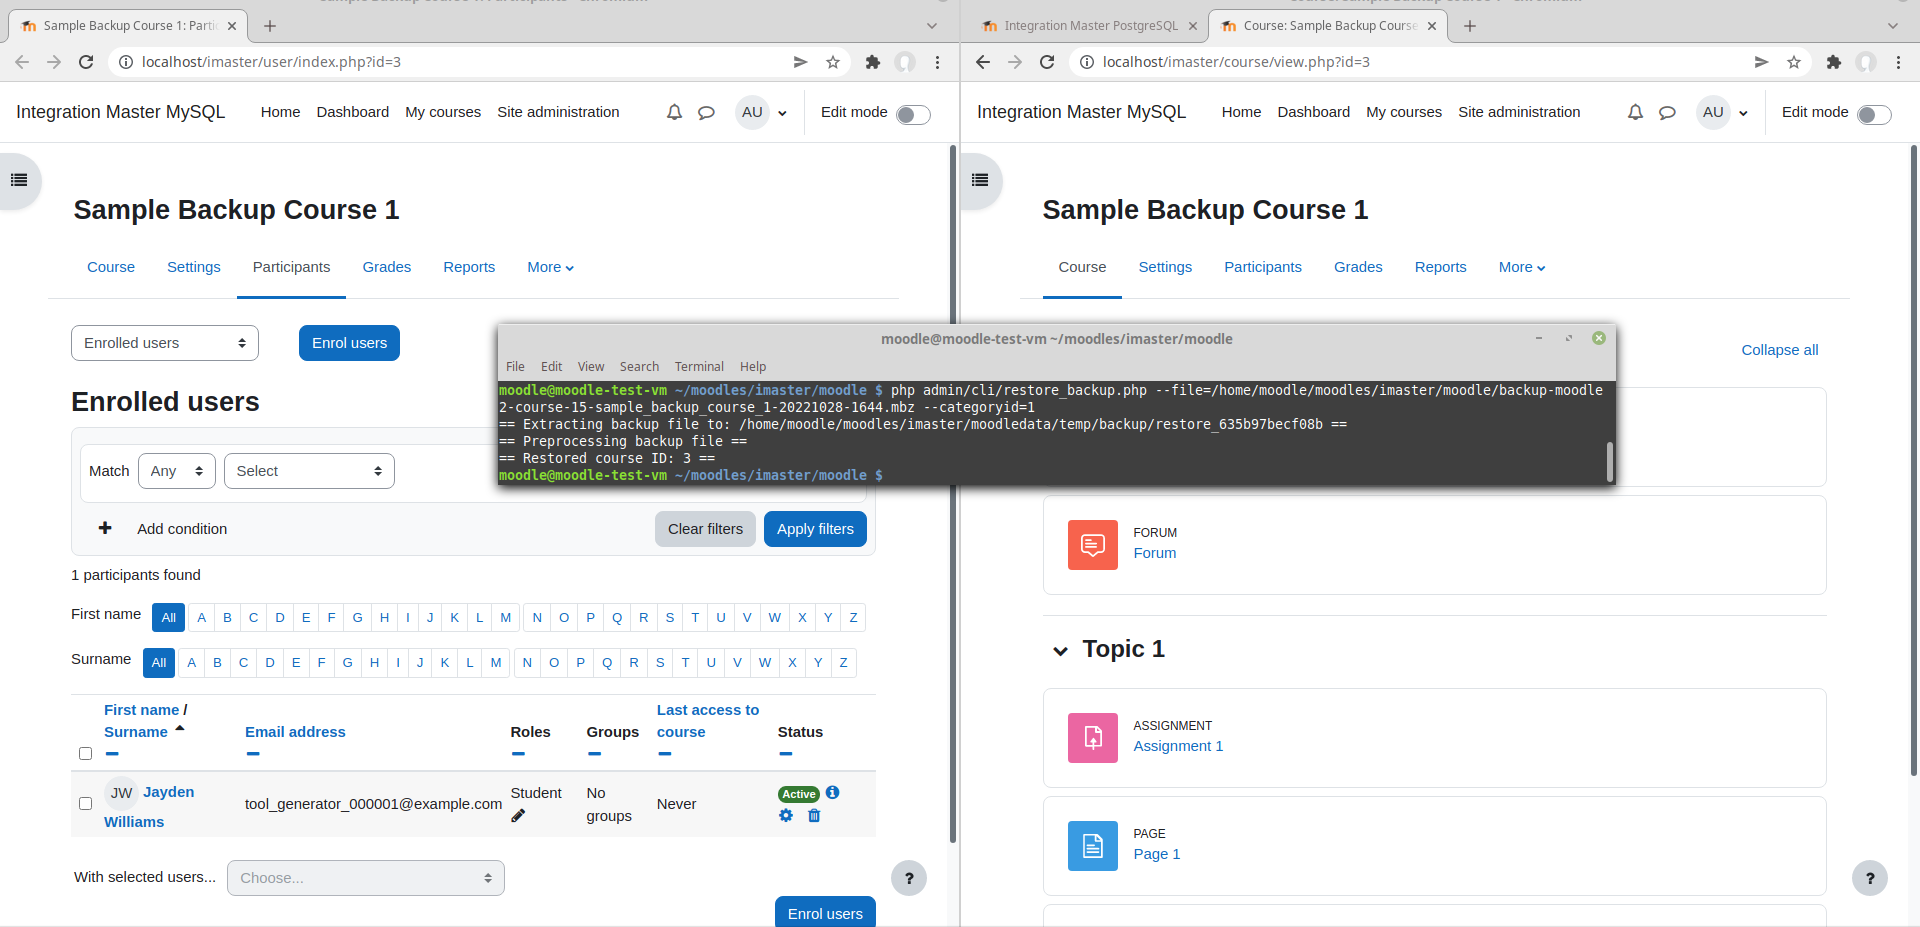The image size is (1920, 927).
Task: Open left browser three-dot menu
Action: [937, 62]
